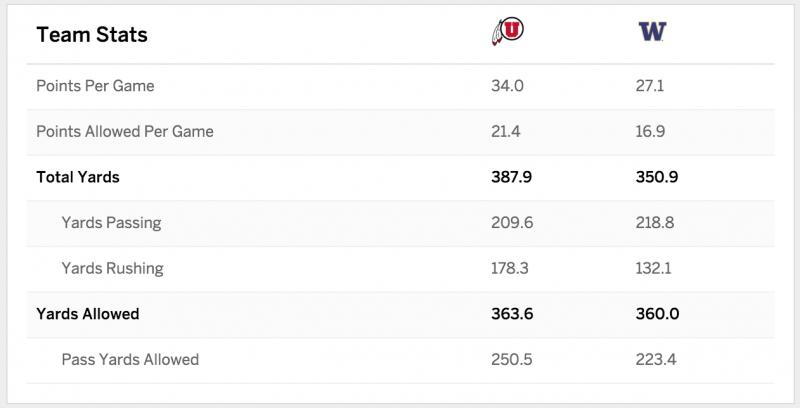Select the Total Yards row label
The image size is (800, 408).
pyautogui.click(x=78, y=177)
